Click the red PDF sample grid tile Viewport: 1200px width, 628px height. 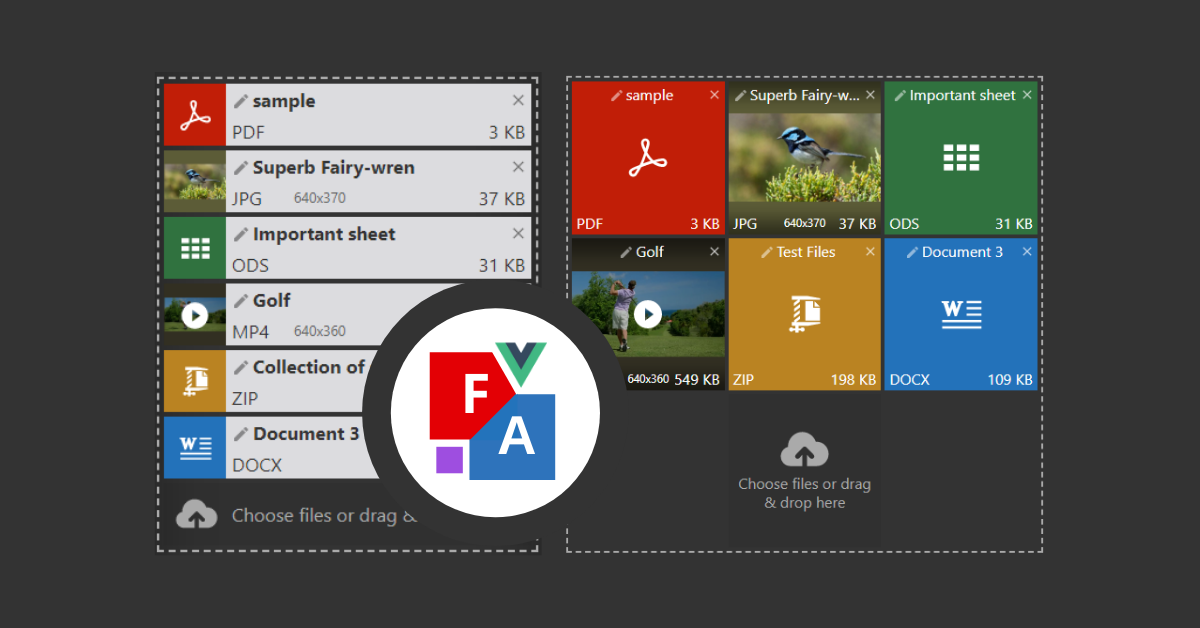tap(647, 158)
